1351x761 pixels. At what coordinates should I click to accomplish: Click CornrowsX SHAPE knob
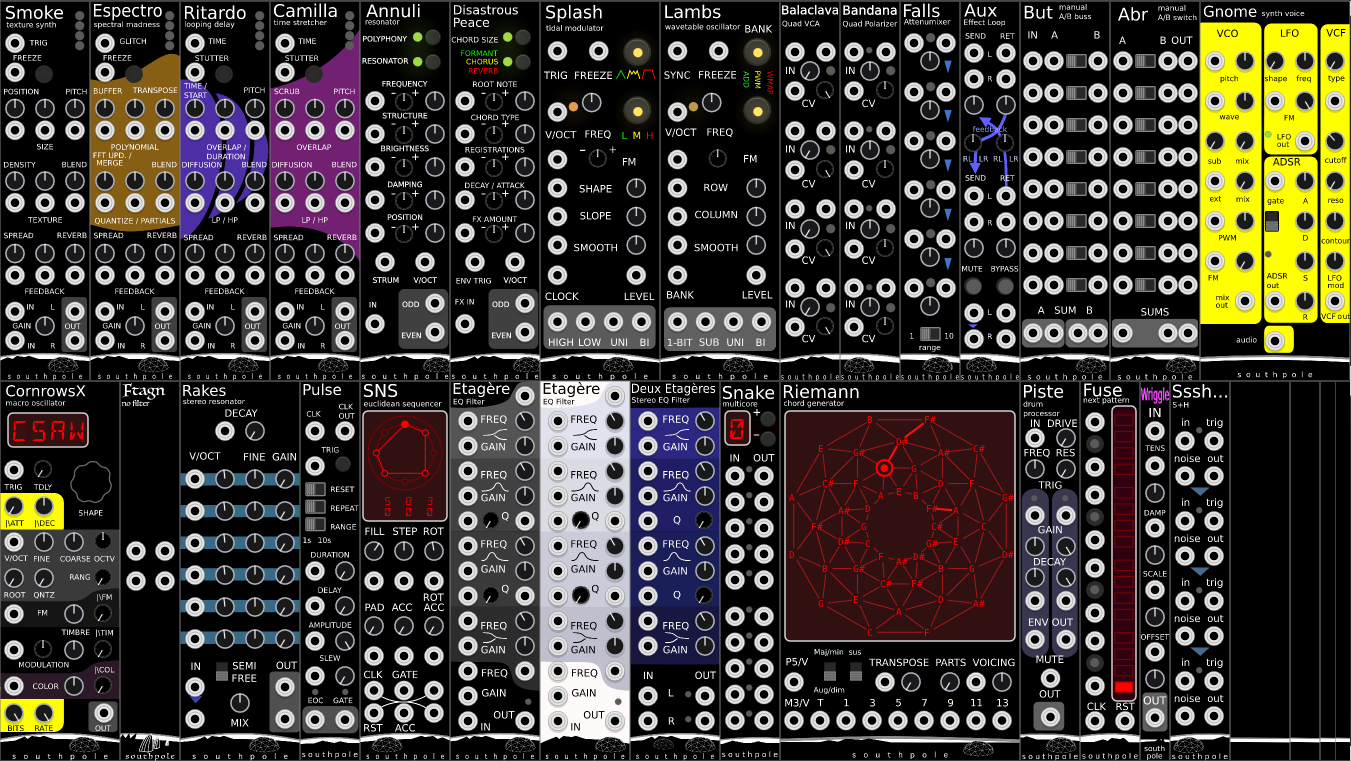(x=90, y=483)
